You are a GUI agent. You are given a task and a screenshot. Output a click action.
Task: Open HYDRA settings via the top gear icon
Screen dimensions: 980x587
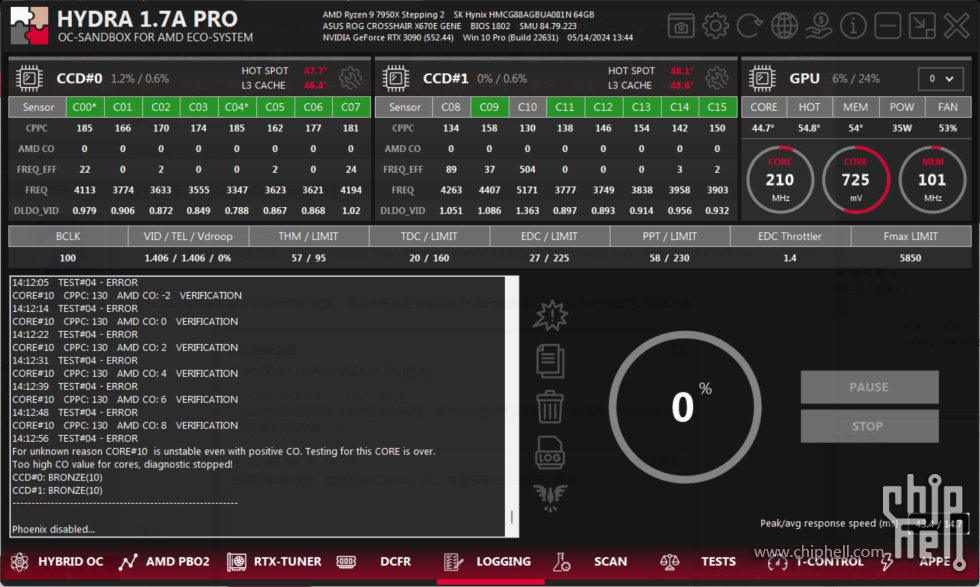[715, 26]
